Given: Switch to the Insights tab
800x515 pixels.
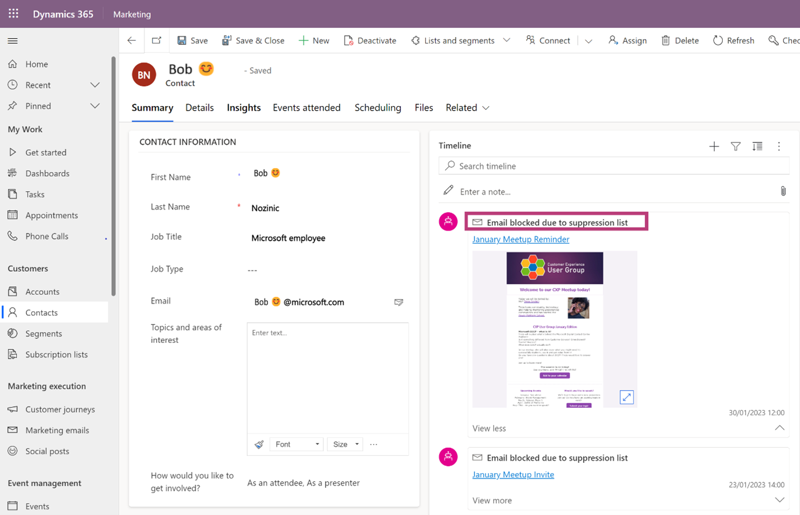Looking at the screenshot, I should pyautogui.click(x=243, y=108).
